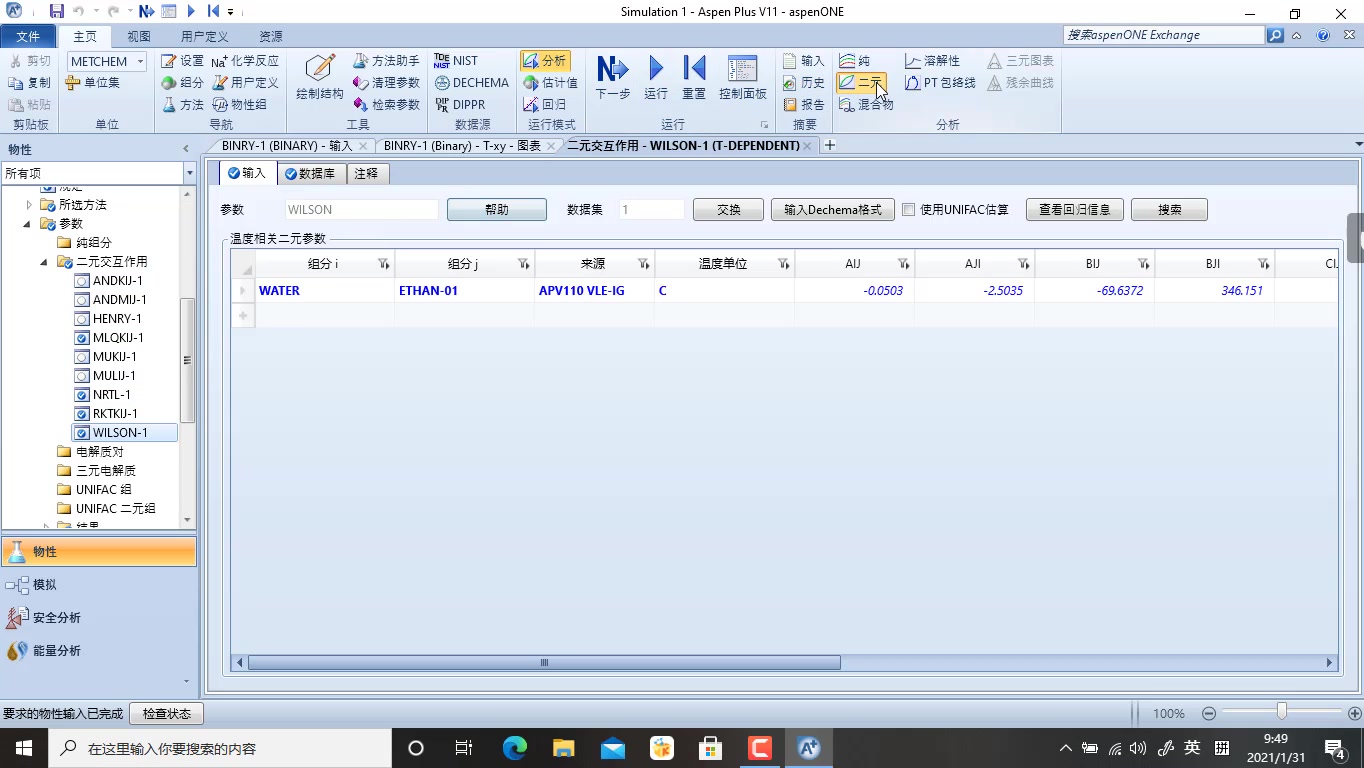The image size is (1364, 768).
Task: Open PT Envelope (PT 包络线) analysis
Action: 940,83
